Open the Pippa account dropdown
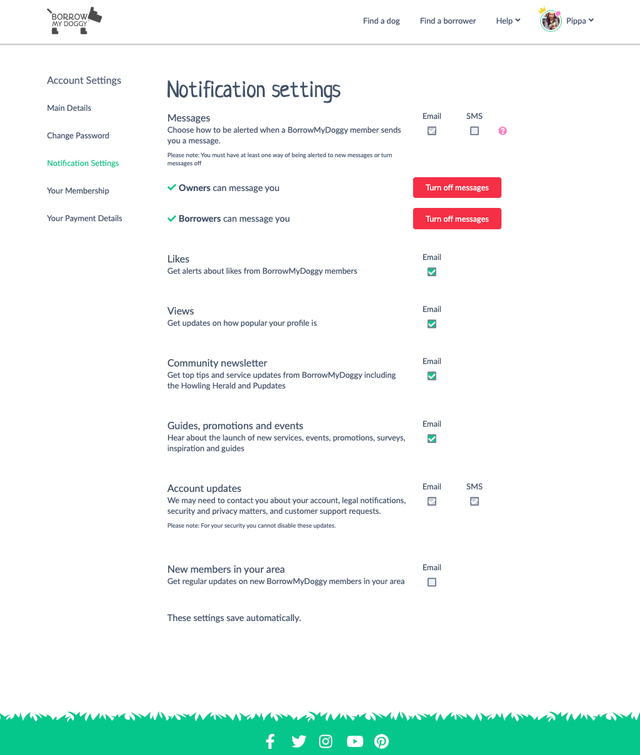Image resolution: width=640 pixels, height=755 pixels. pyautogui.click(x=580, y=21)
